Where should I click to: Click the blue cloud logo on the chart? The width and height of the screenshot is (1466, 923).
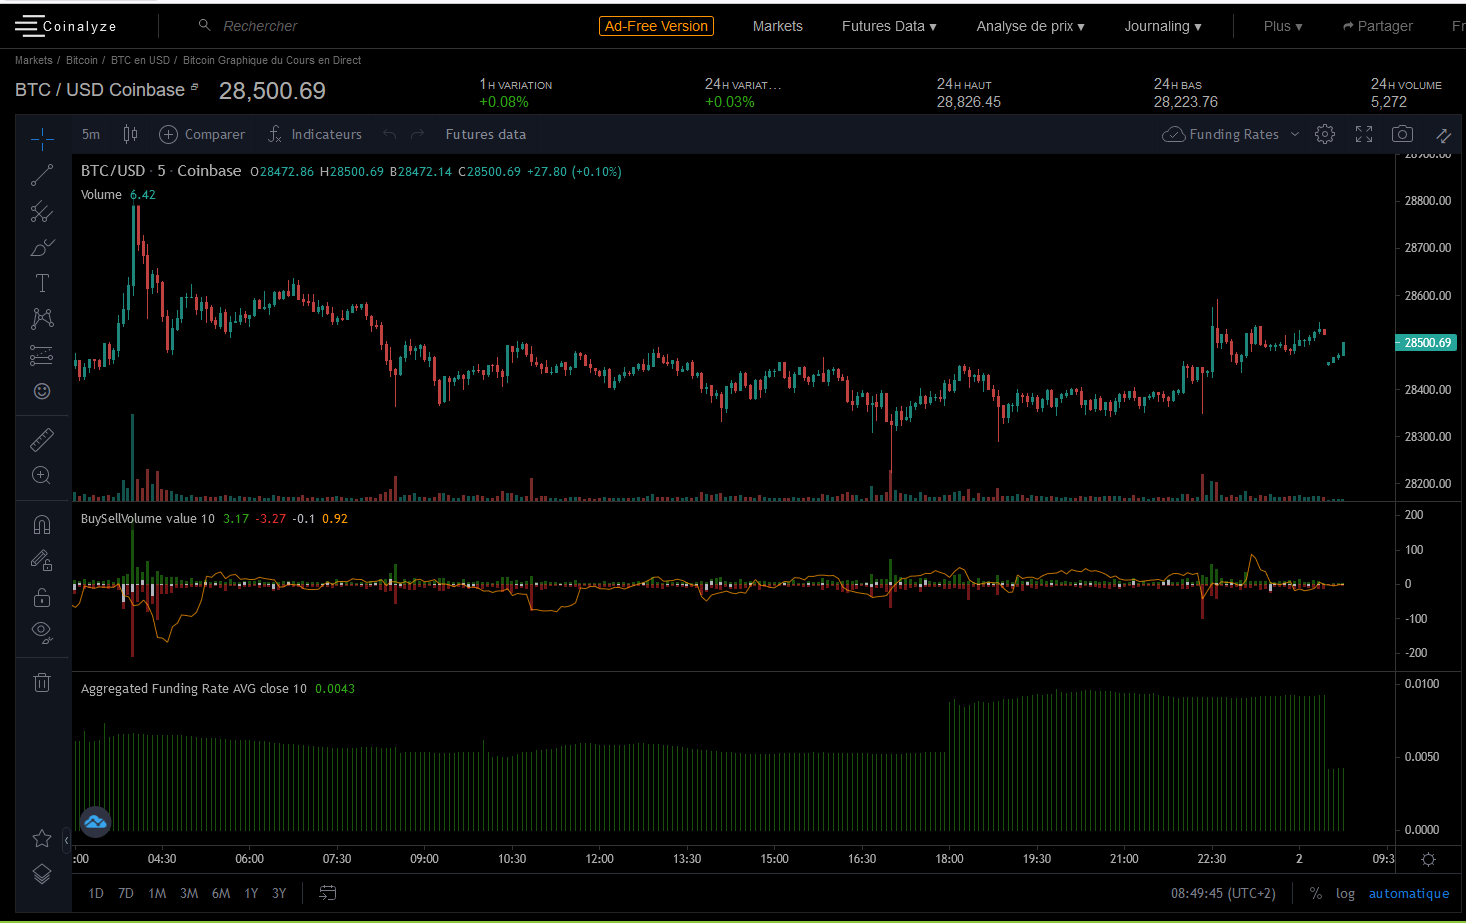coord(95,822)
